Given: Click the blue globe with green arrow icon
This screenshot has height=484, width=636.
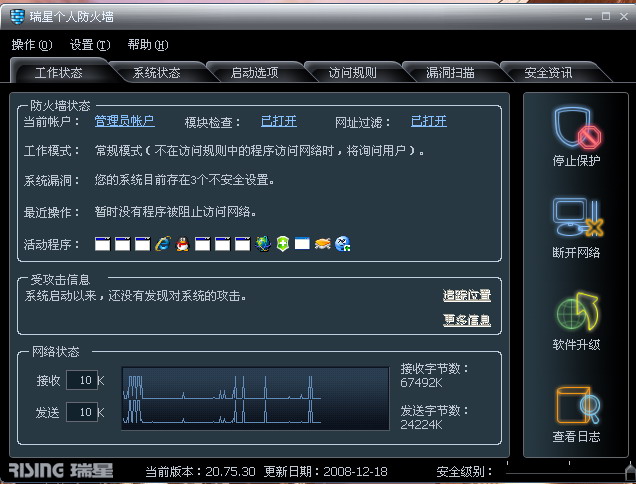Looking at the screenshot, I should pyautogui.click(x=343, y=244).
